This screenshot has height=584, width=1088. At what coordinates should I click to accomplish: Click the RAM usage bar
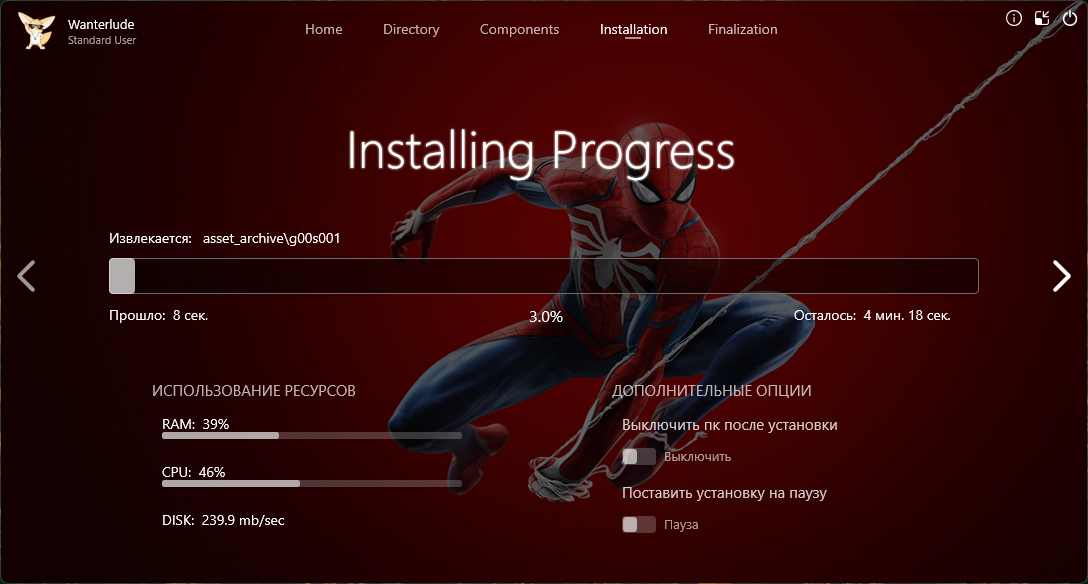pos(311,436)
